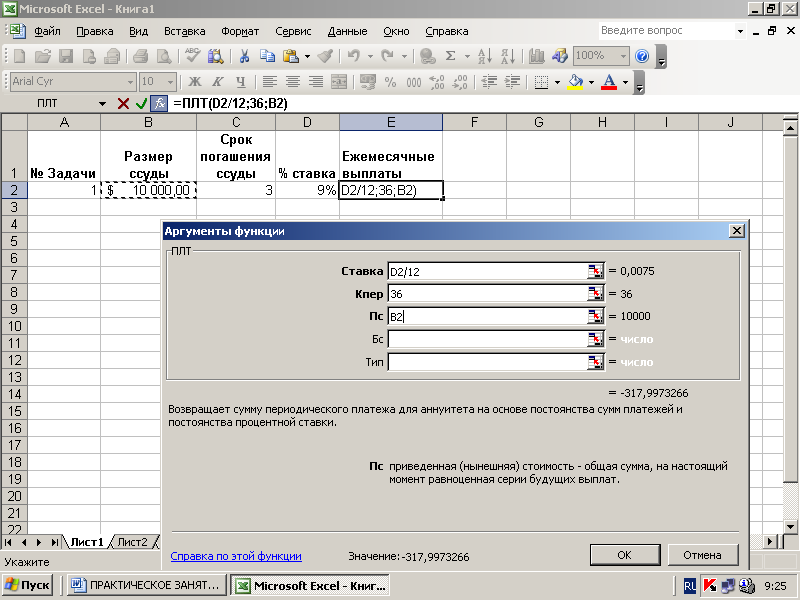Open the Формат menu

point(240,31)
